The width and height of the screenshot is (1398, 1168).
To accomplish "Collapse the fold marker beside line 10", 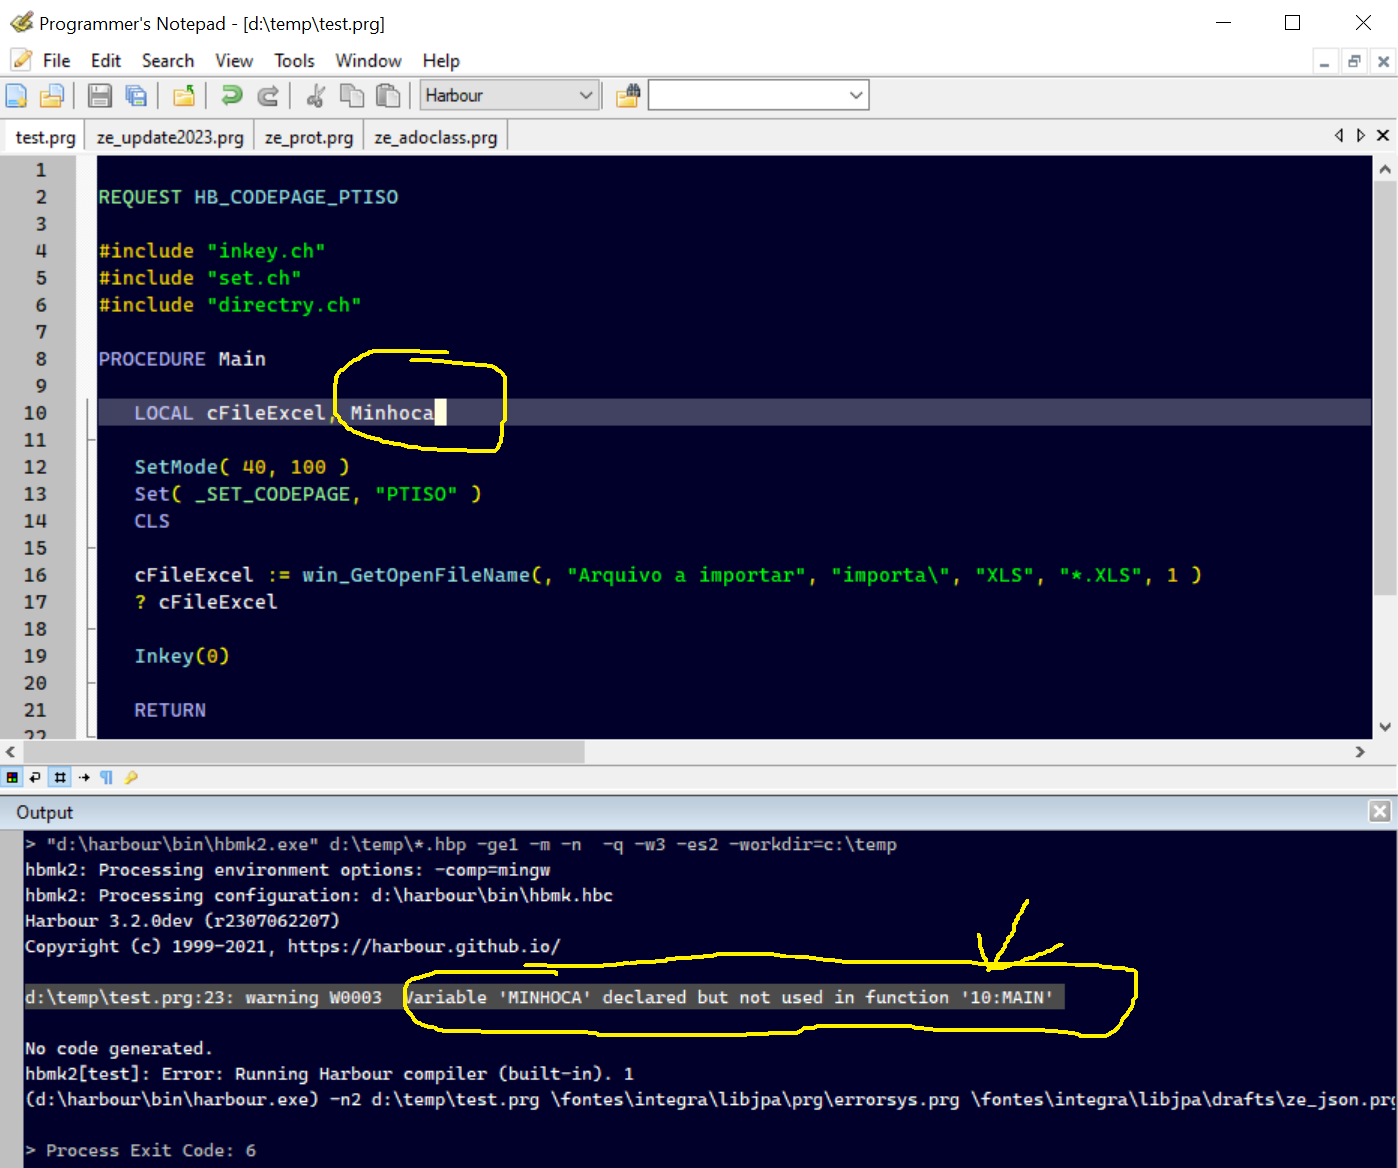I will point(91,412).
